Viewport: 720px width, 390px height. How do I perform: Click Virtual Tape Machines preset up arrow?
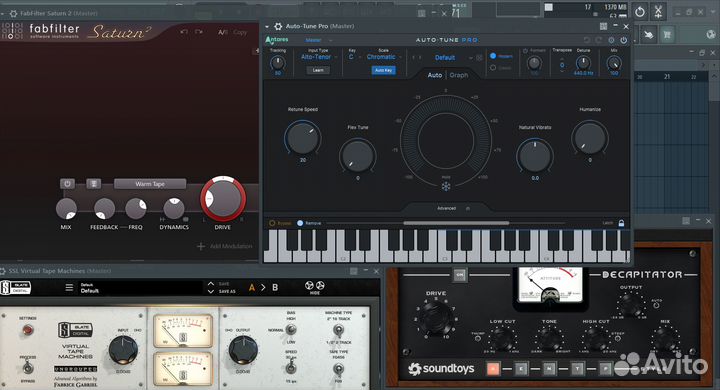tap(211, 284)
